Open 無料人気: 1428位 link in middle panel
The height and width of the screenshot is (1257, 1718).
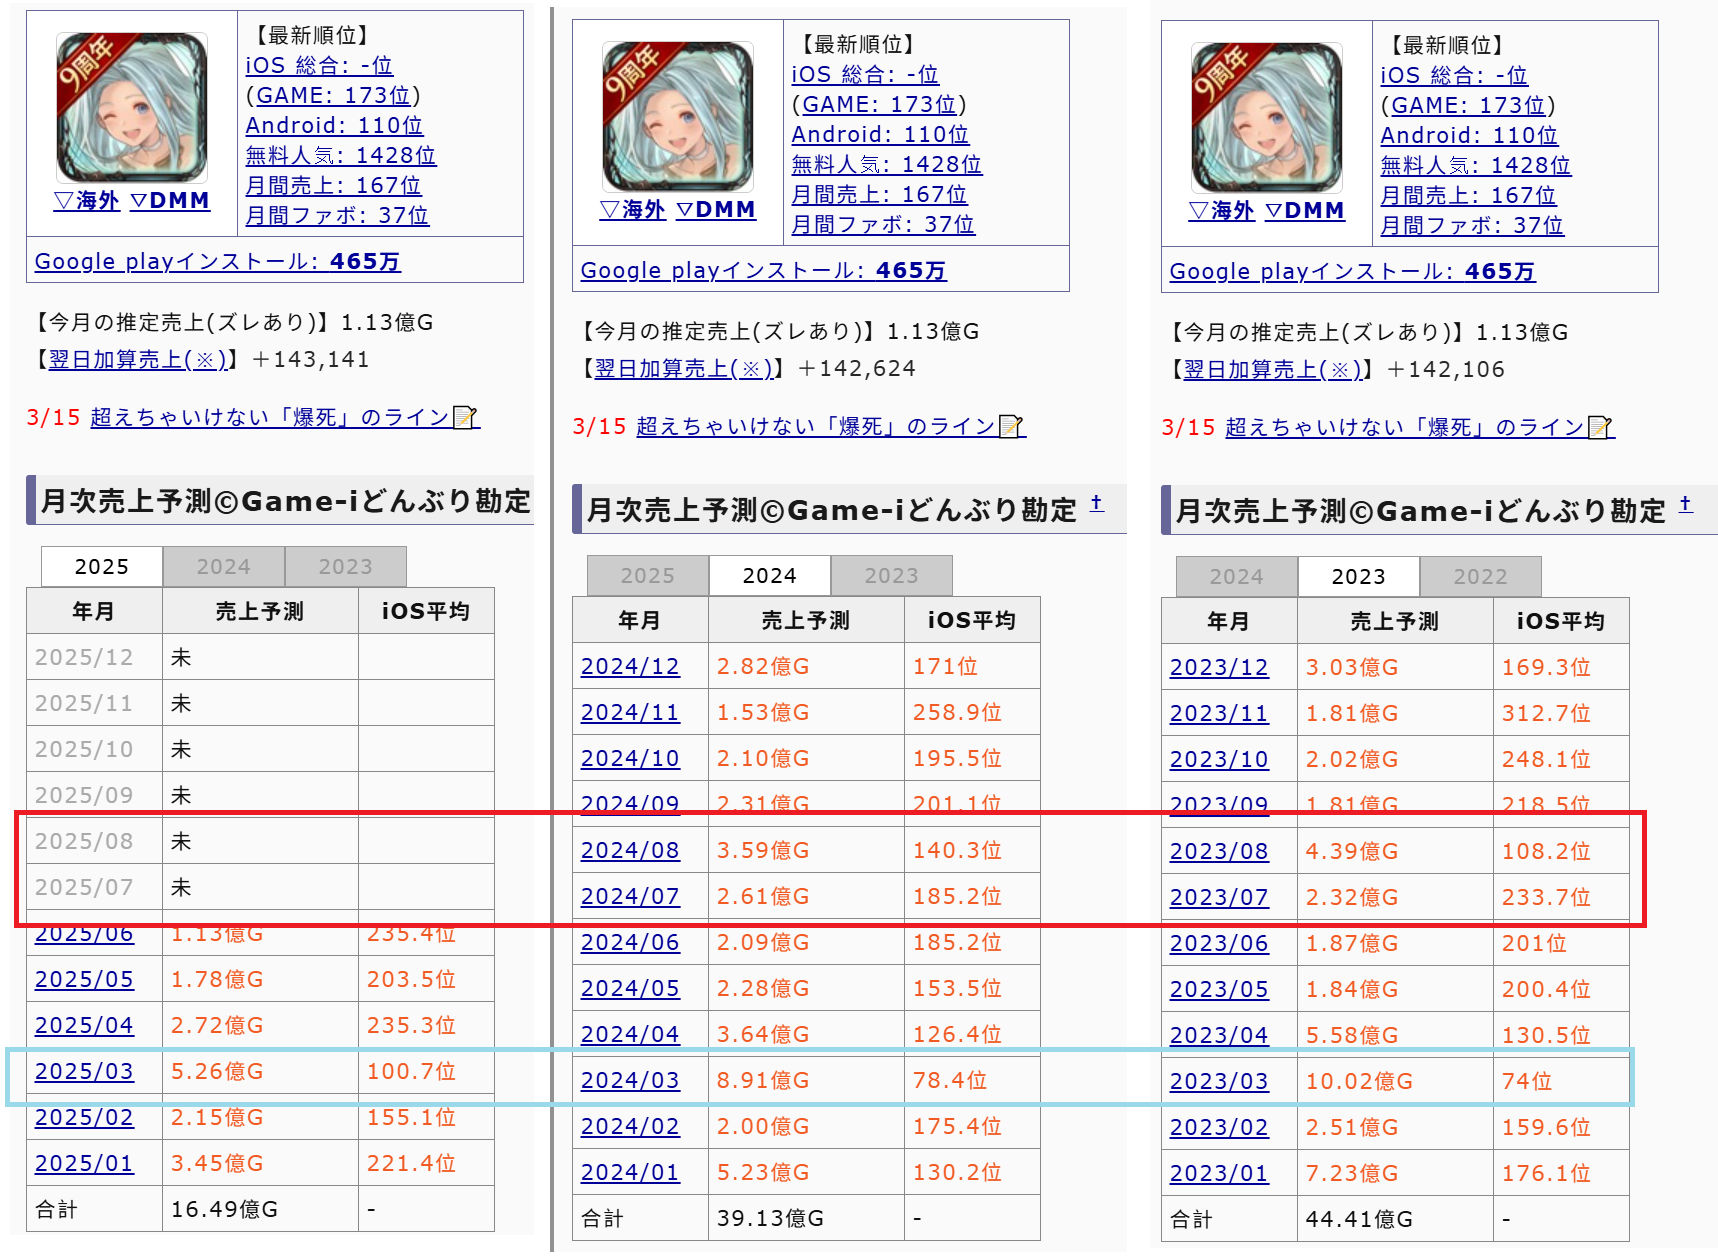tap(887, 164)
